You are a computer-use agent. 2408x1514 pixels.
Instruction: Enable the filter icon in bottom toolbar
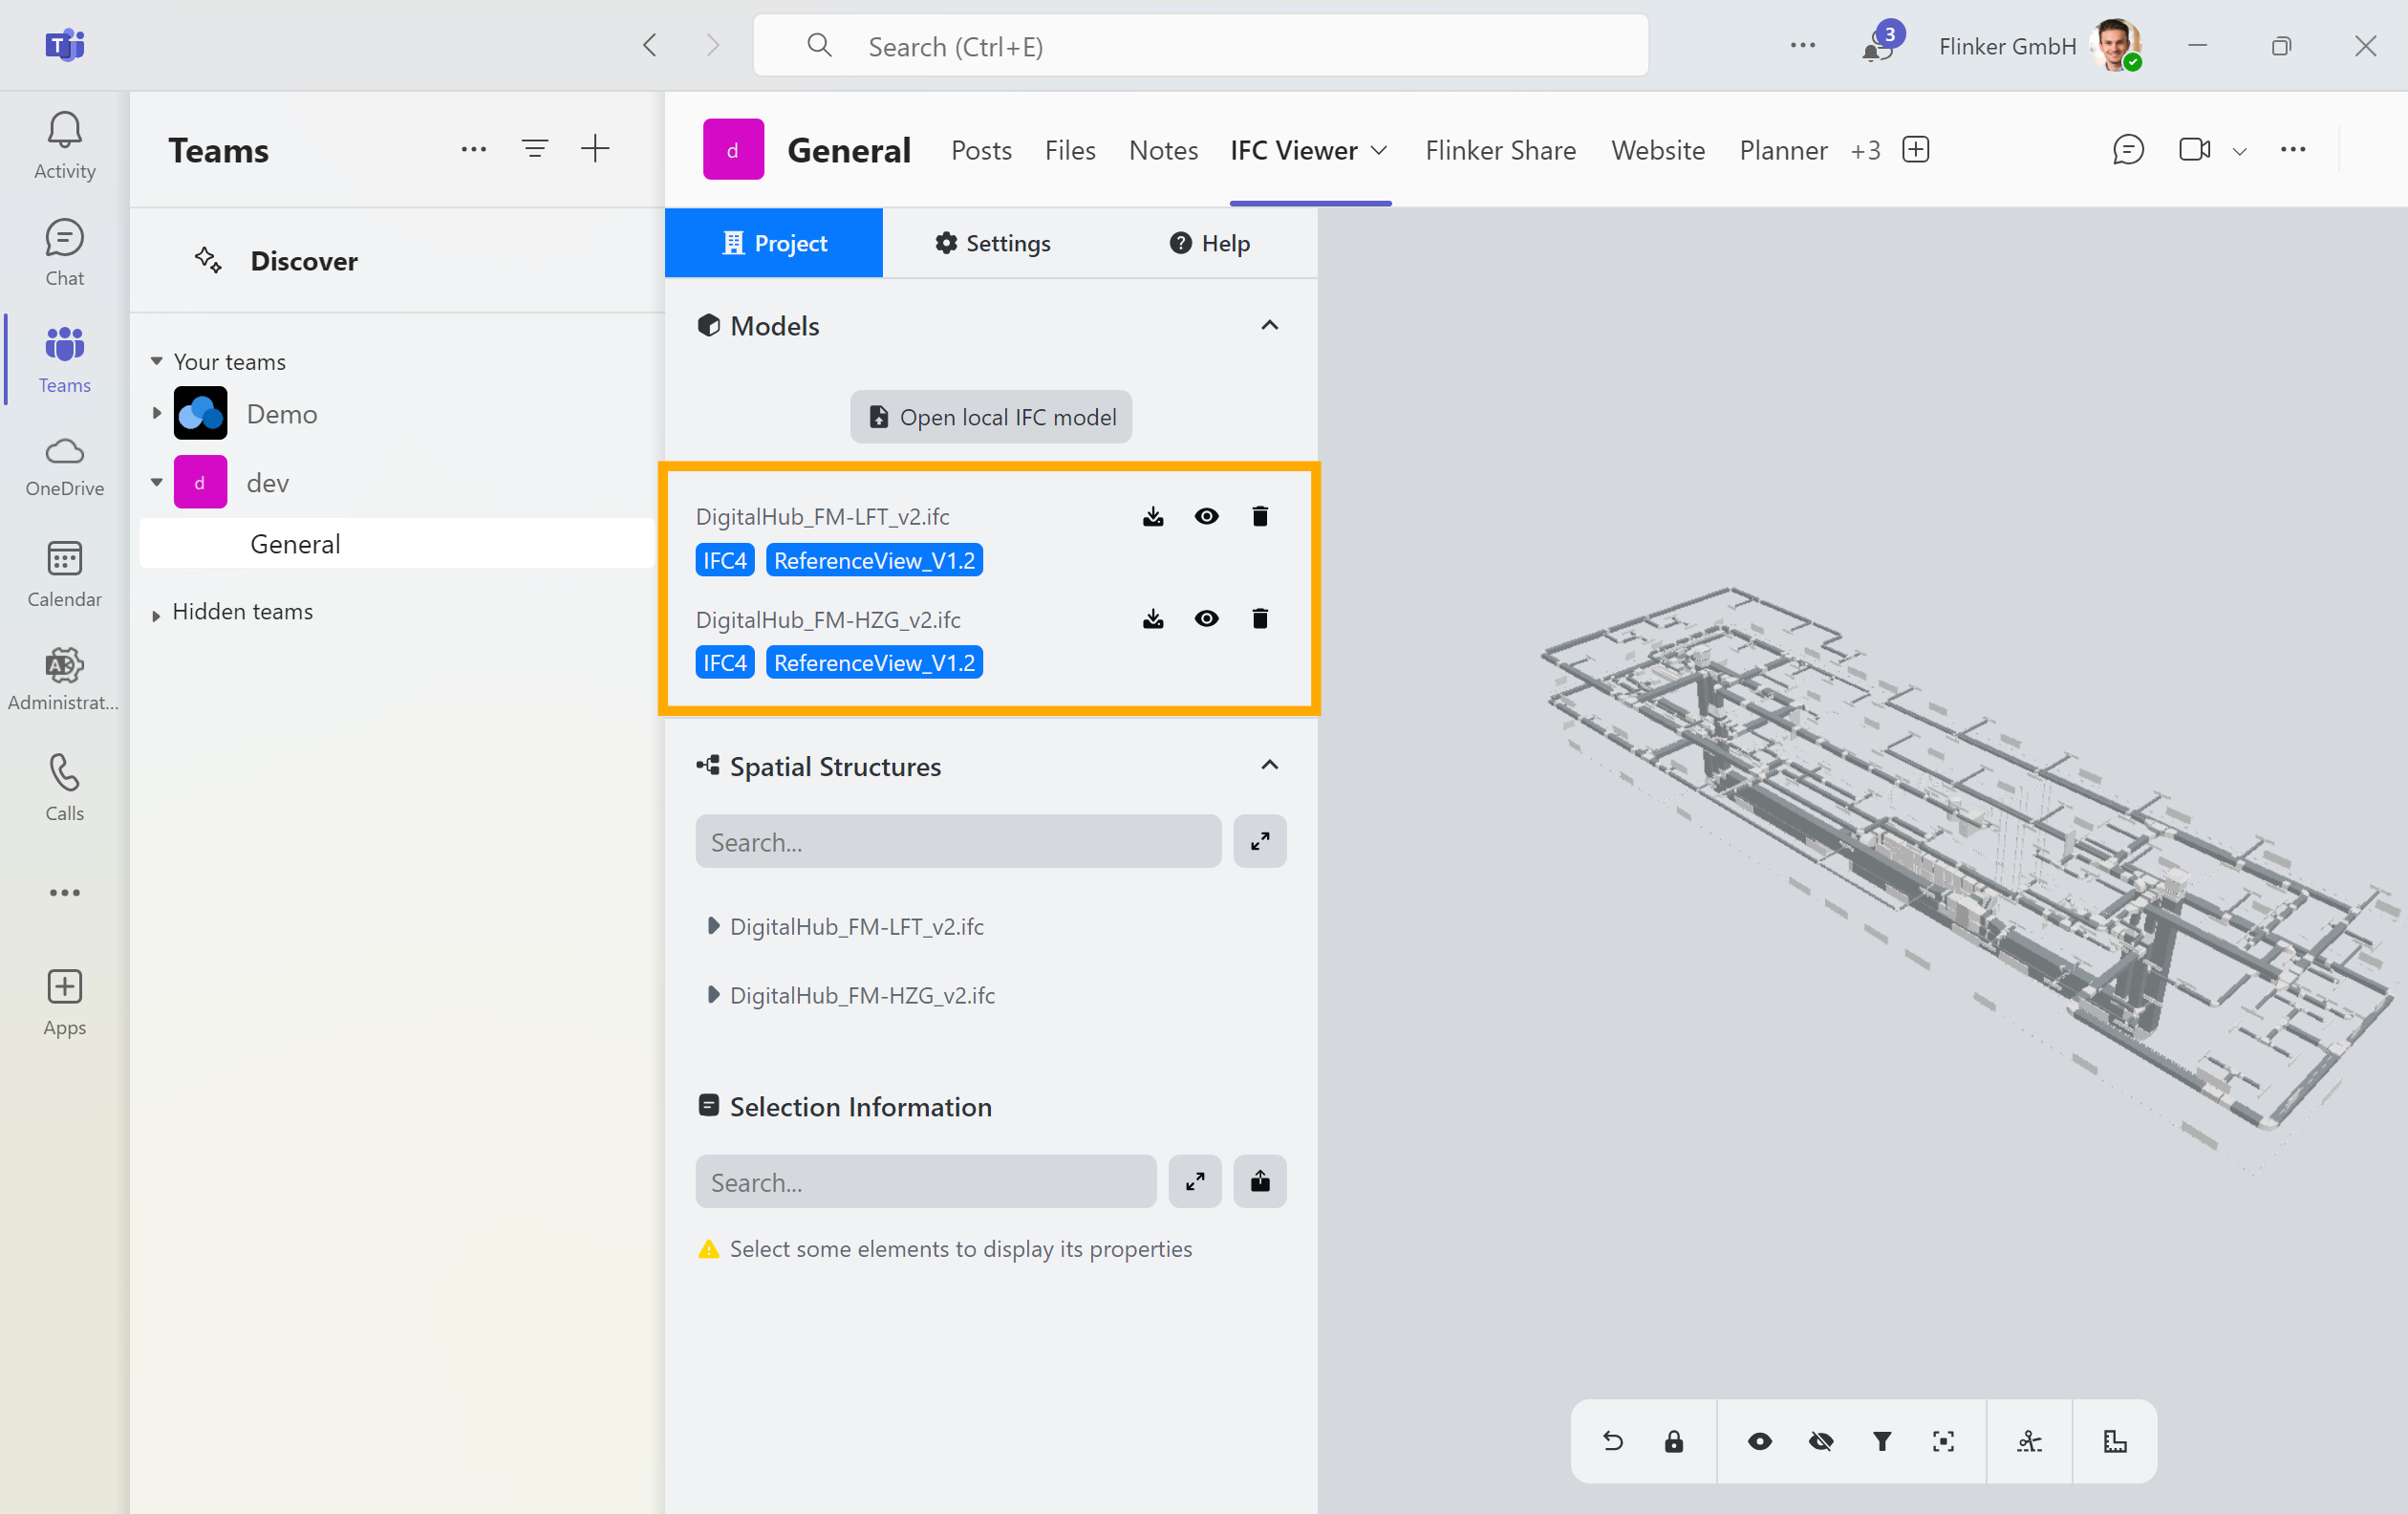point(1881,1440)
